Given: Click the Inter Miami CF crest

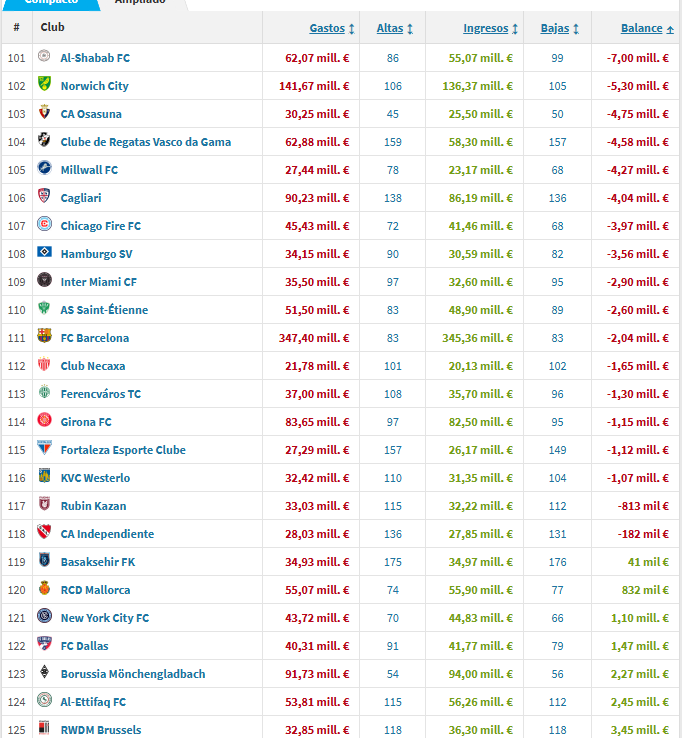Looking at the screenshot, I should [44, 280].
